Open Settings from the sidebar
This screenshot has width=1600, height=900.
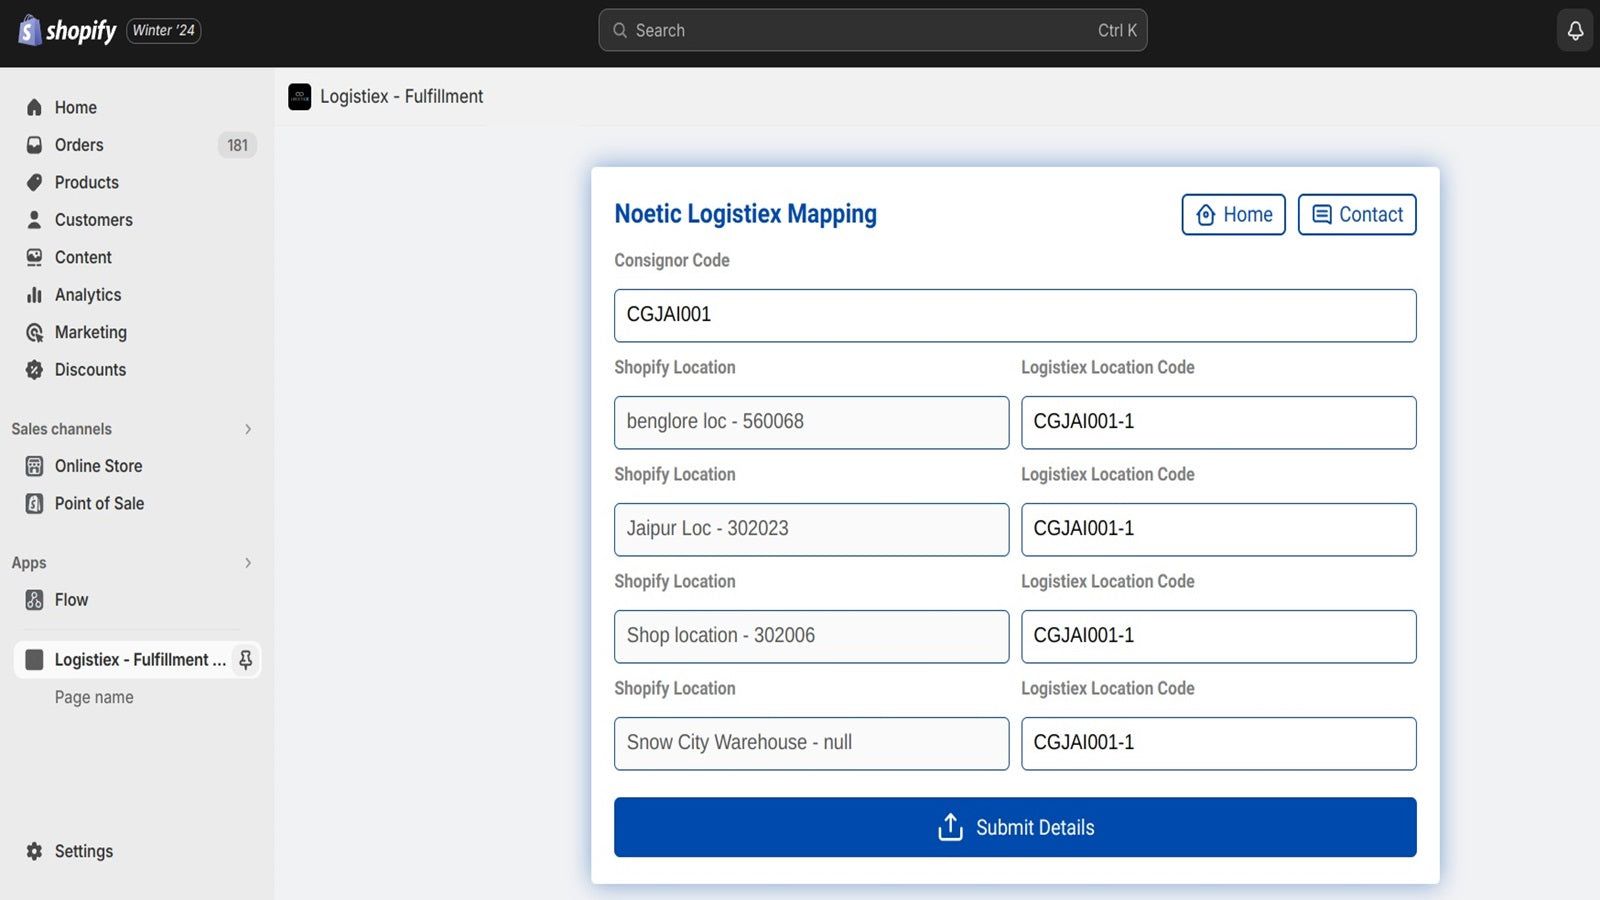coord(138,851)
